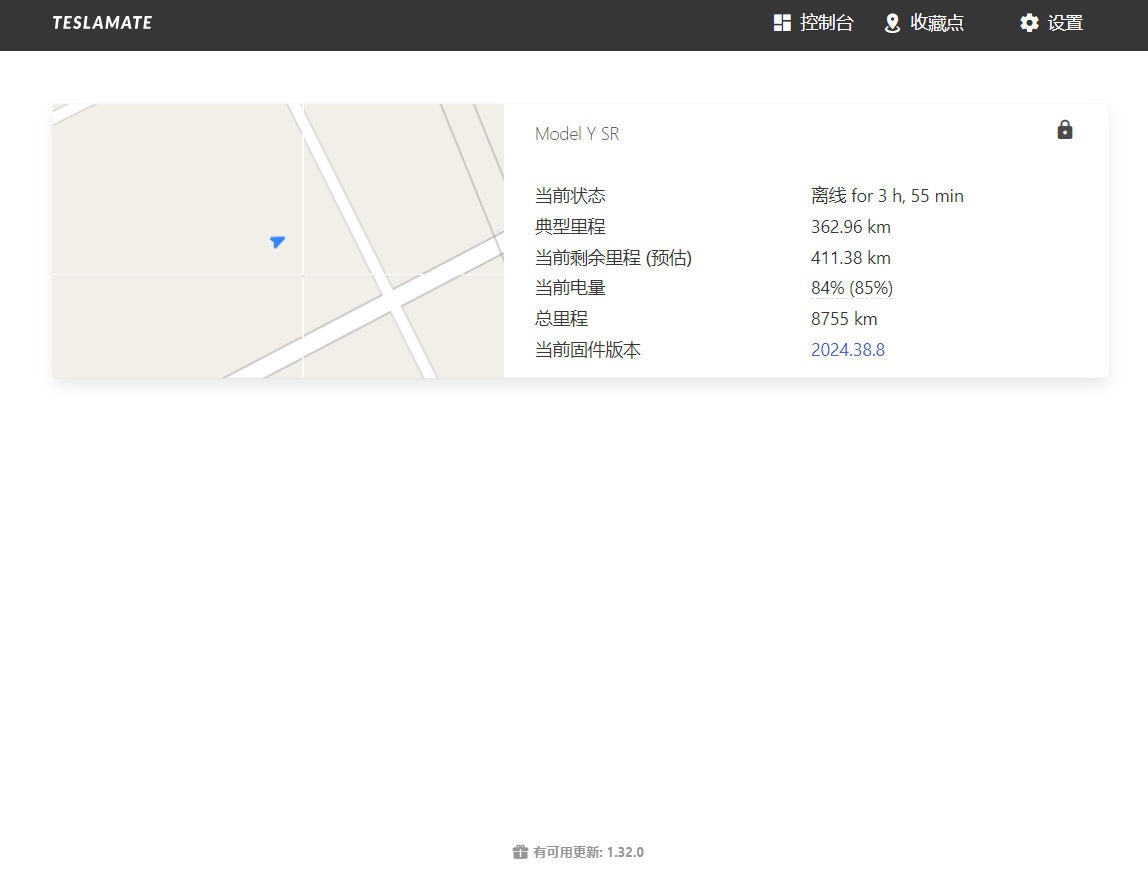This screenshot has width=1148, height=871.
Task: Click the 离线 for 3 h, 55 min status
Action: pos(887,196)
